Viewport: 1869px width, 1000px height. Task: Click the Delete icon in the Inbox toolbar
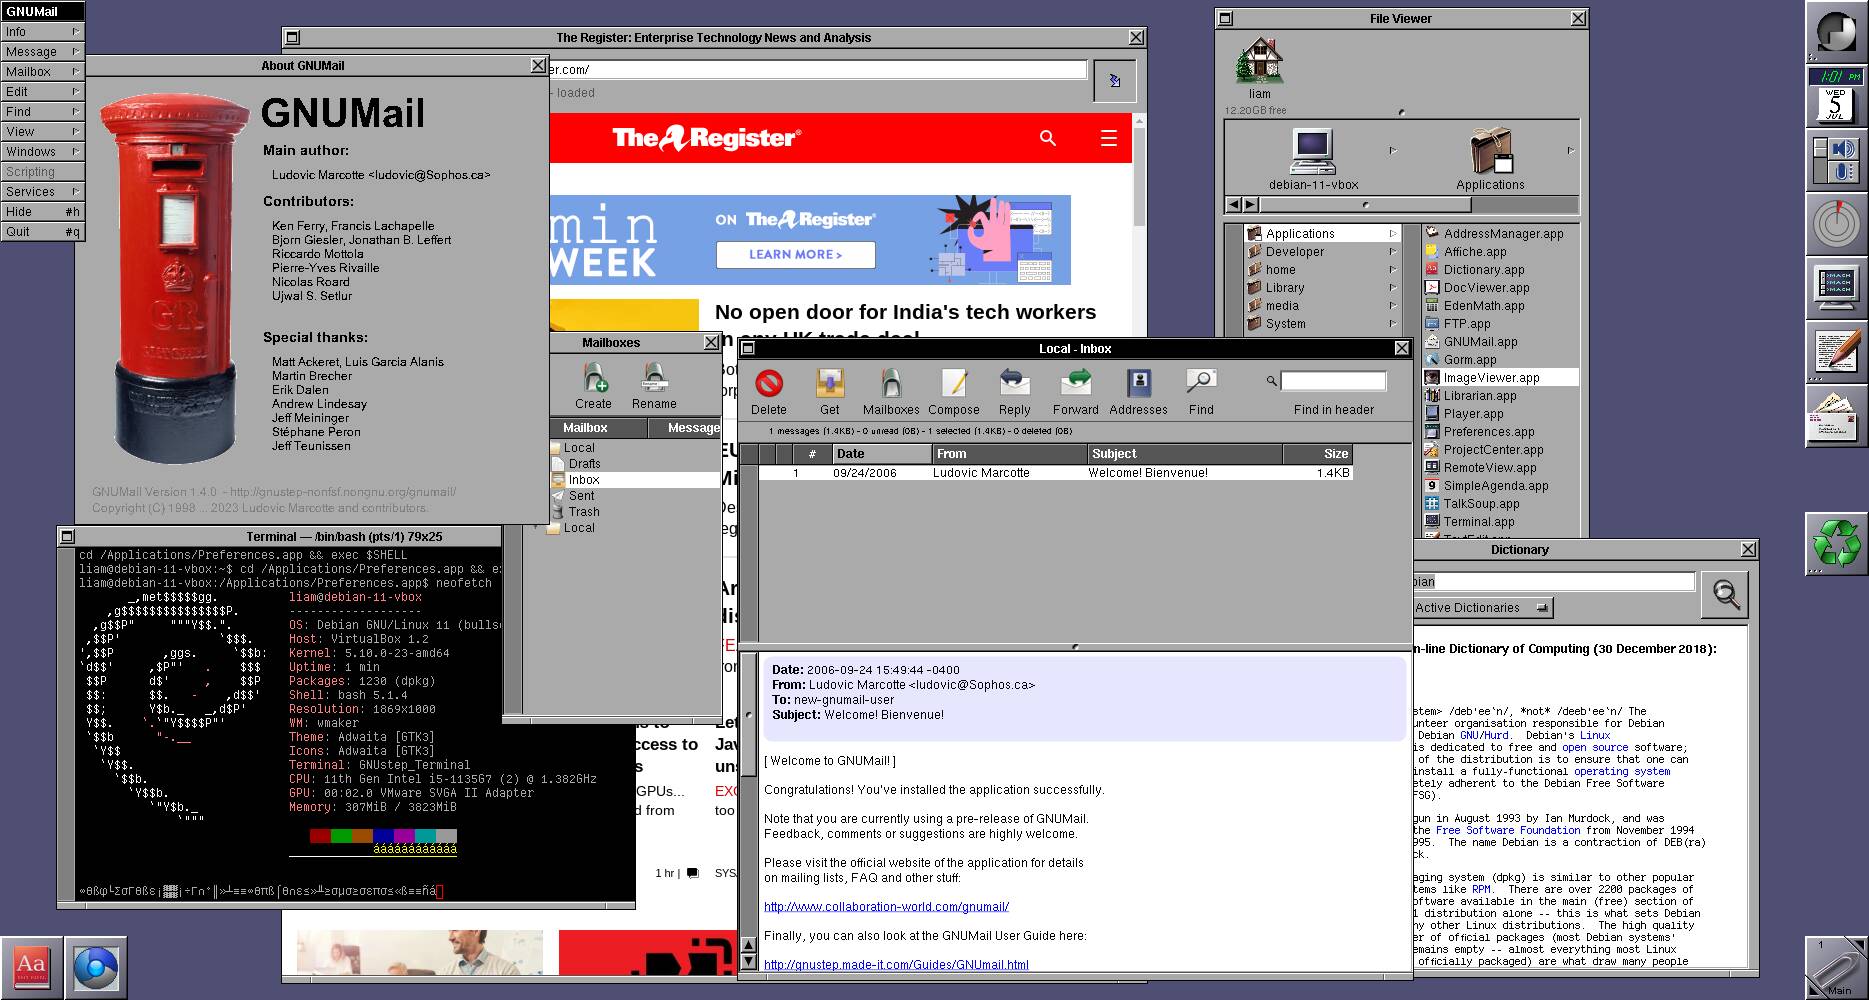(768, 384)
